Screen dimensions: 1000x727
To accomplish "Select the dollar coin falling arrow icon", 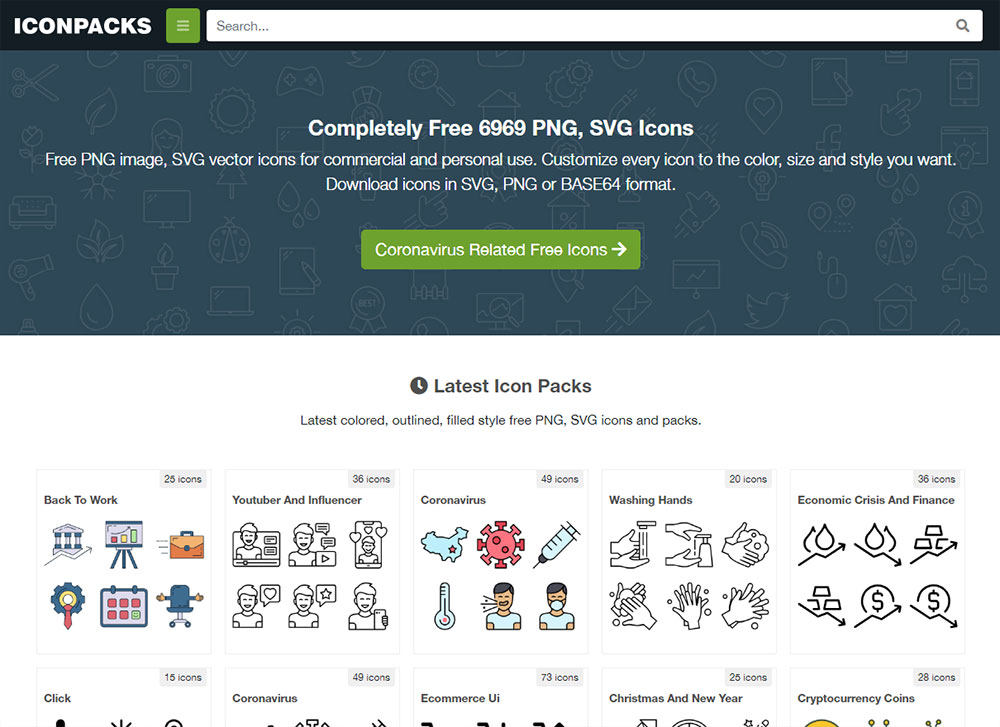I will click(934, 606).
